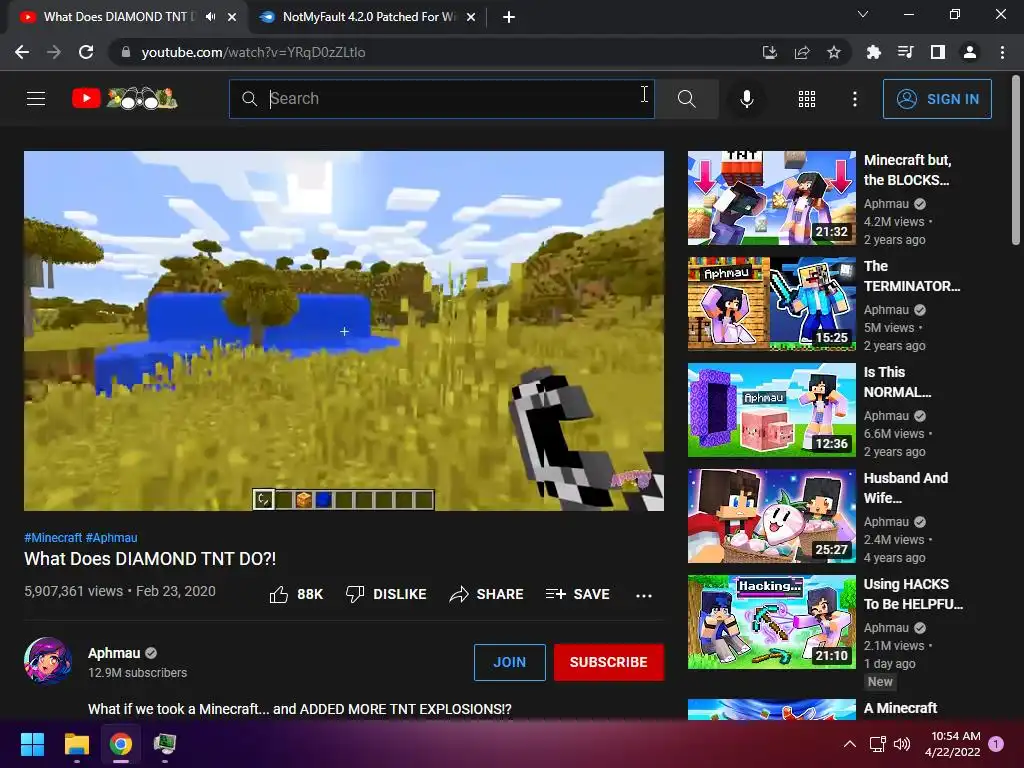1024x768 pixels.
Task: Dislike the video
Action: (x=386, y=594)
